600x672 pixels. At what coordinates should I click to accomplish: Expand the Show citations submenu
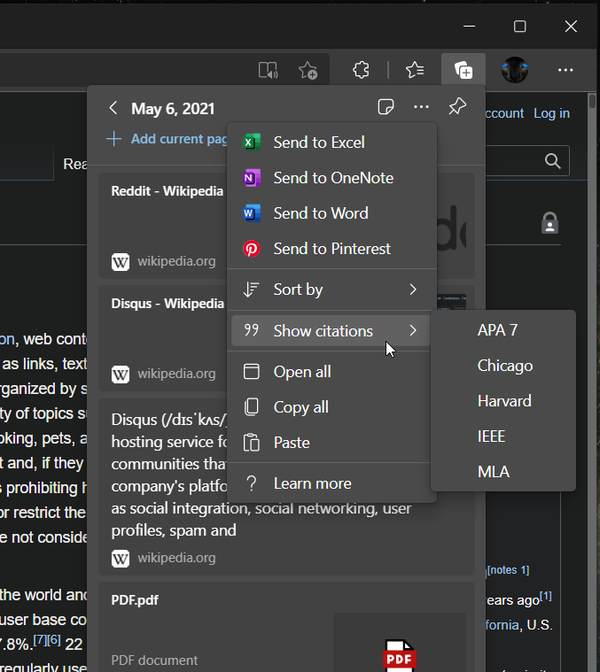(331, 331)
